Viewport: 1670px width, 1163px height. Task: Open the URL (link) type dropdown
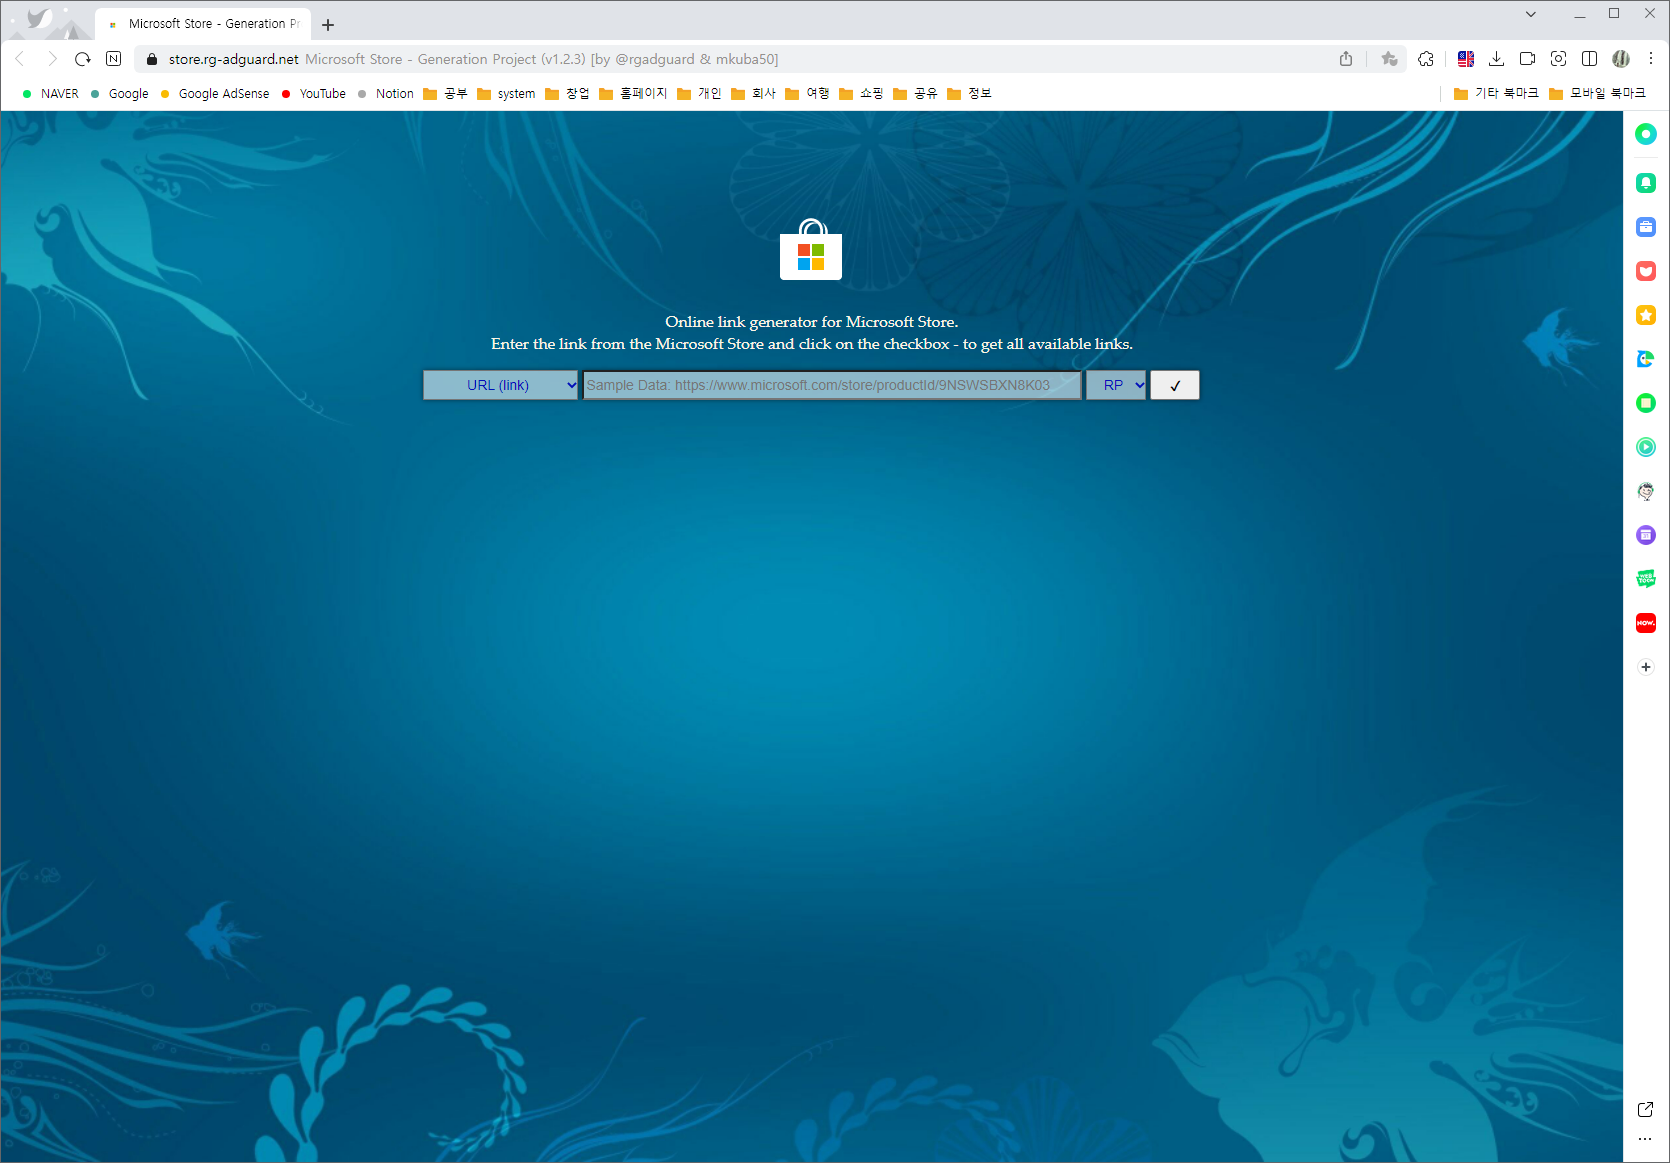tap(501, 385)
